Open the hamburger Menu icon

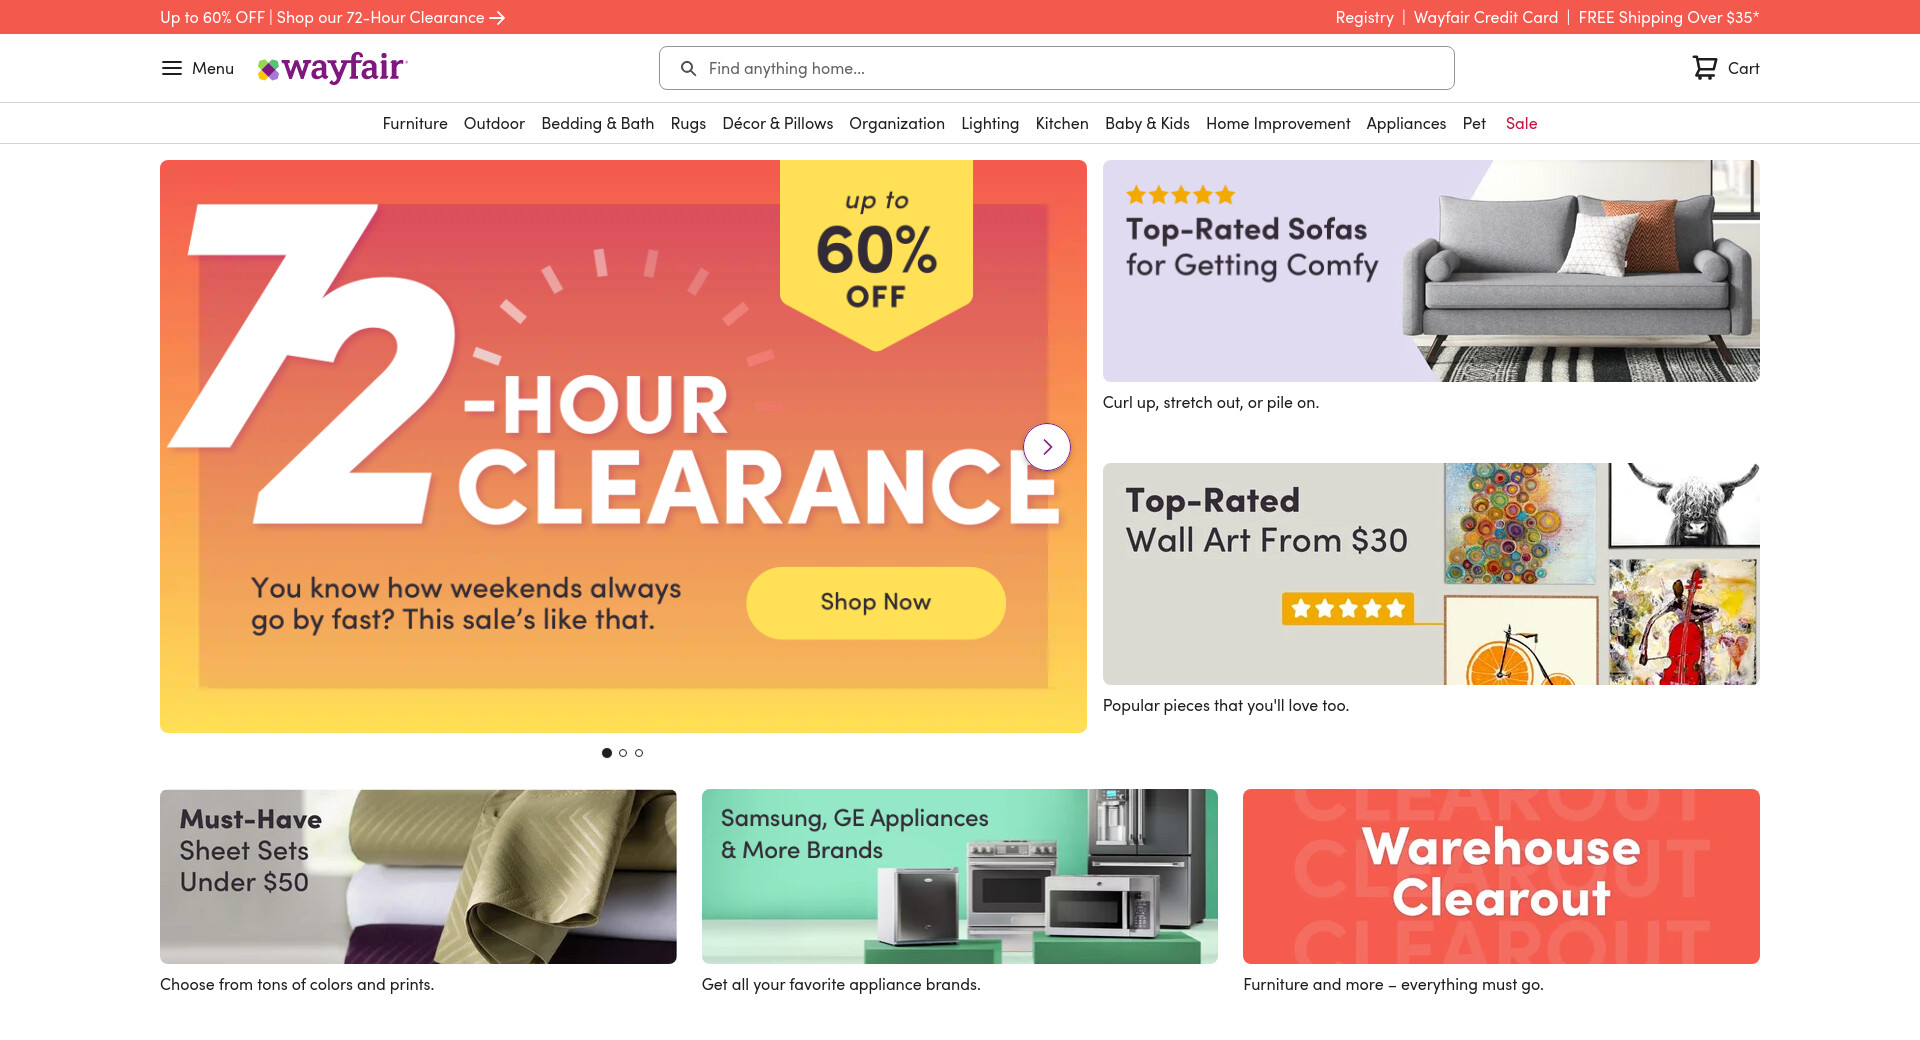click(x=172, y=68)
